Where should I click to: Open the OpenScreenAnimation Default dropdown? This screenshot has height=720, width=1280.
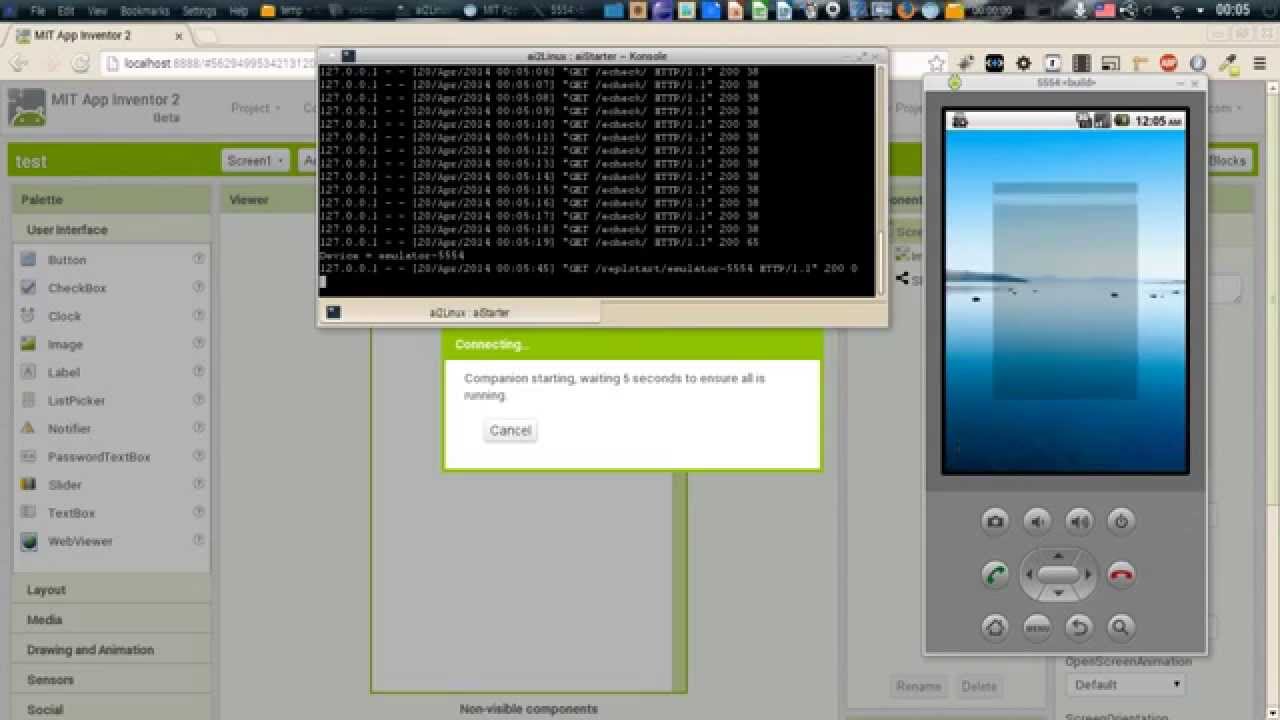(1126, 685)
